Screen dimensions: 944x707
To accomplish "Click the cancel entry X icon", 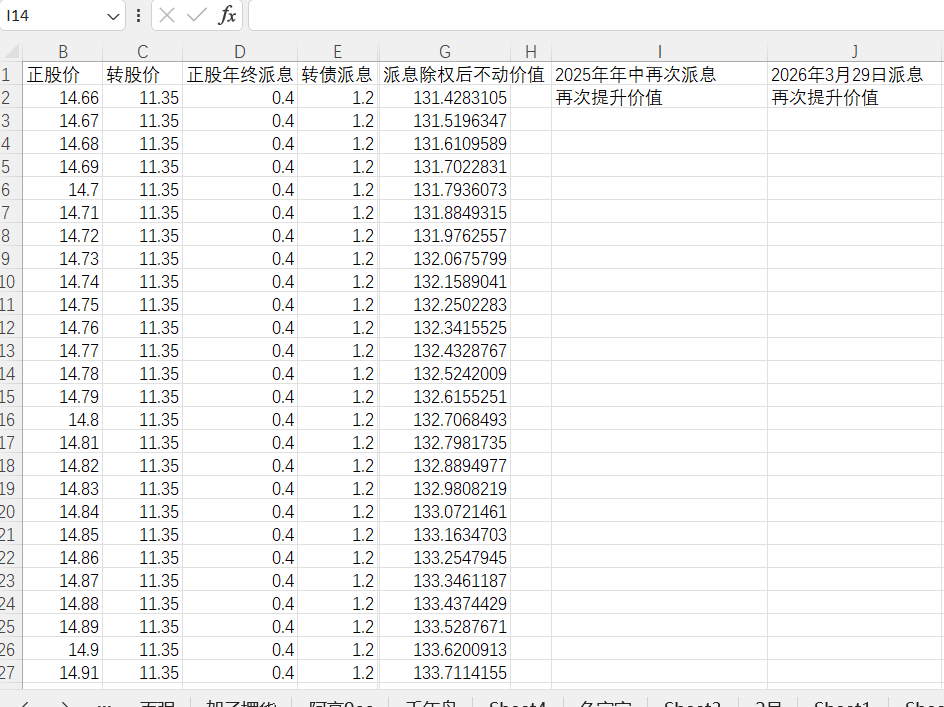I will (168, 16).
